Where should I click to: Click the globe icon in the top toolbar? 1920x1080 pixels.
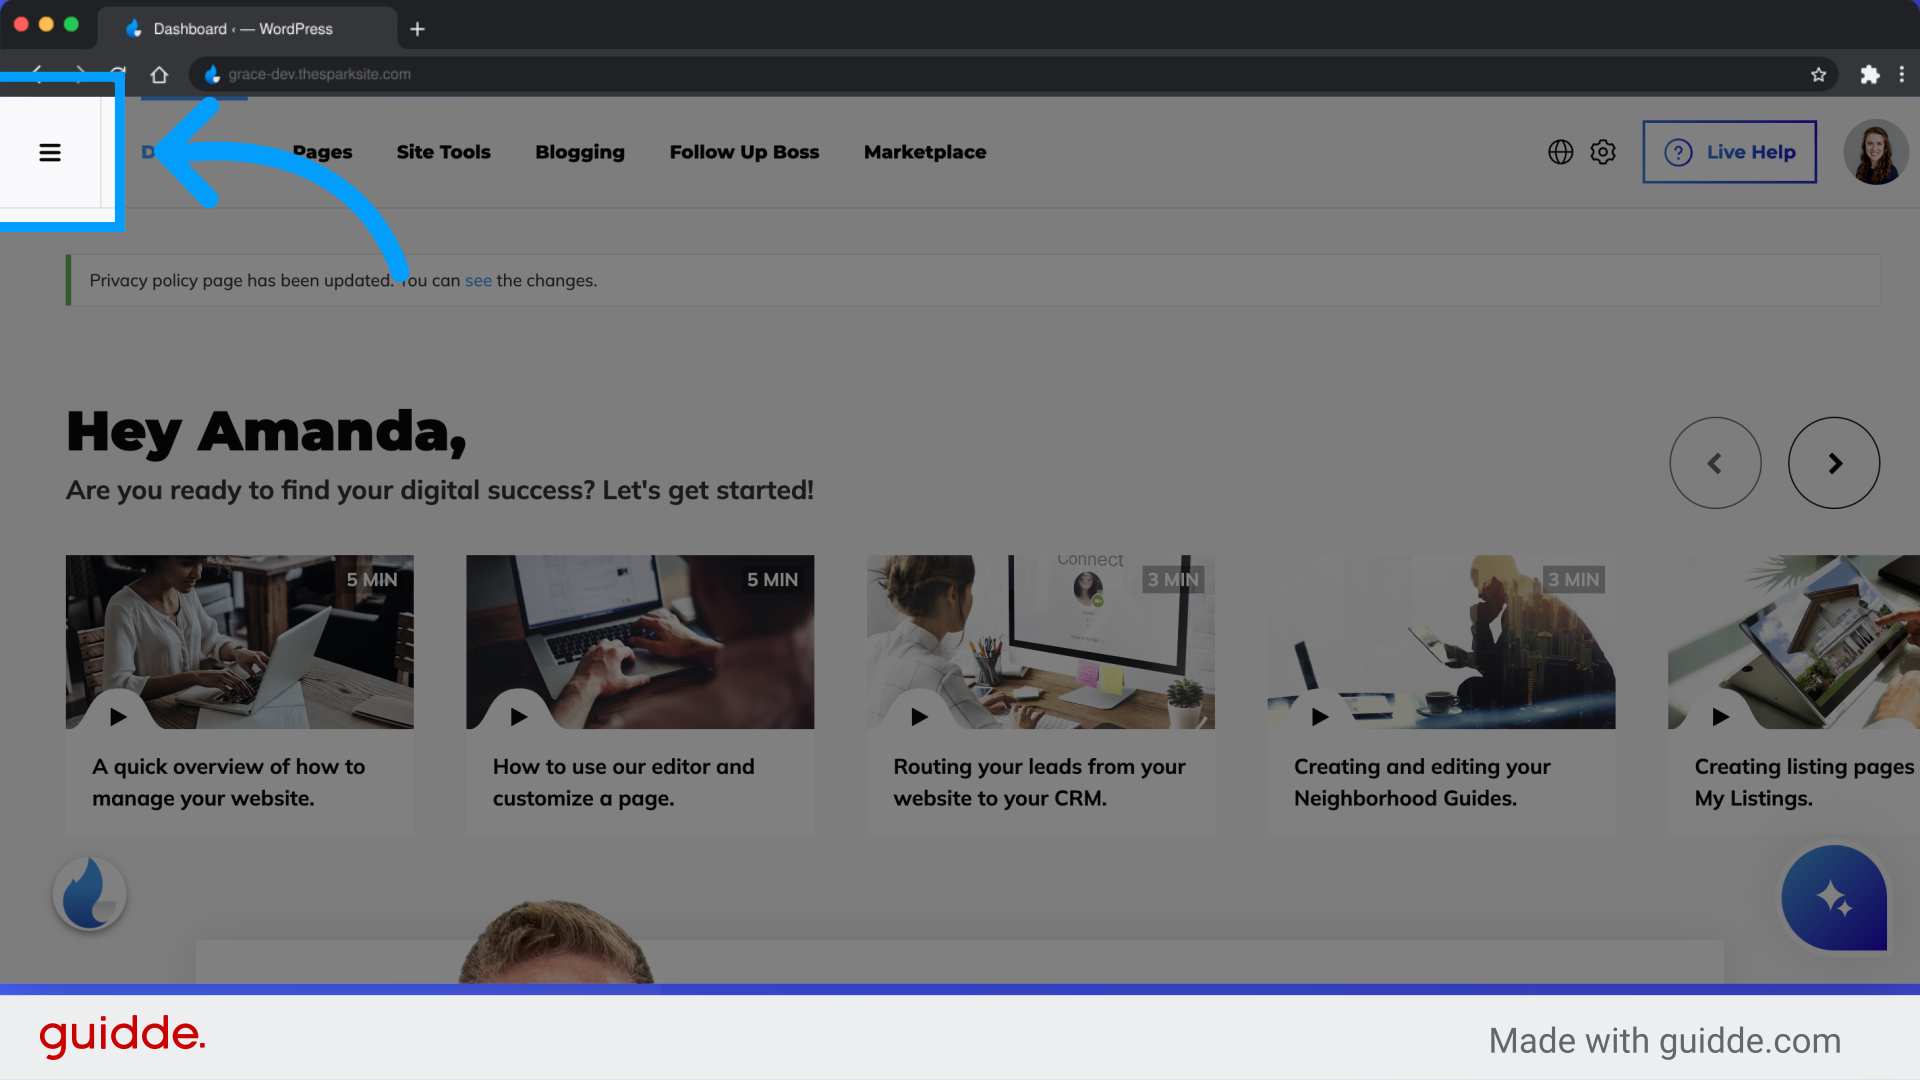coord(1560,152)
